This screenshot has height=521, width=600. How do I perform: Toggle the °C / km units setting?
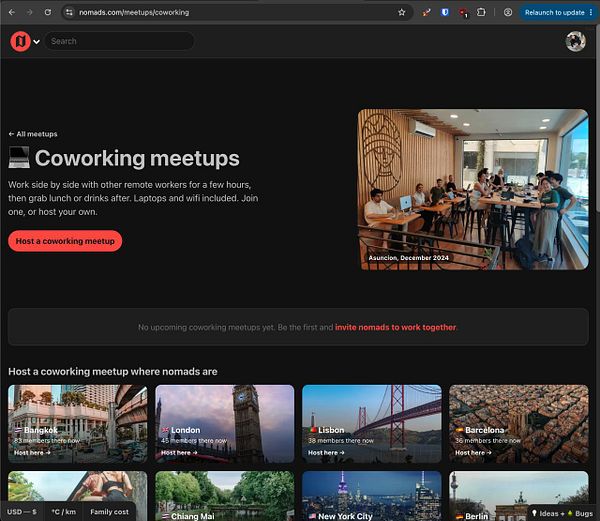coord(64,512)
